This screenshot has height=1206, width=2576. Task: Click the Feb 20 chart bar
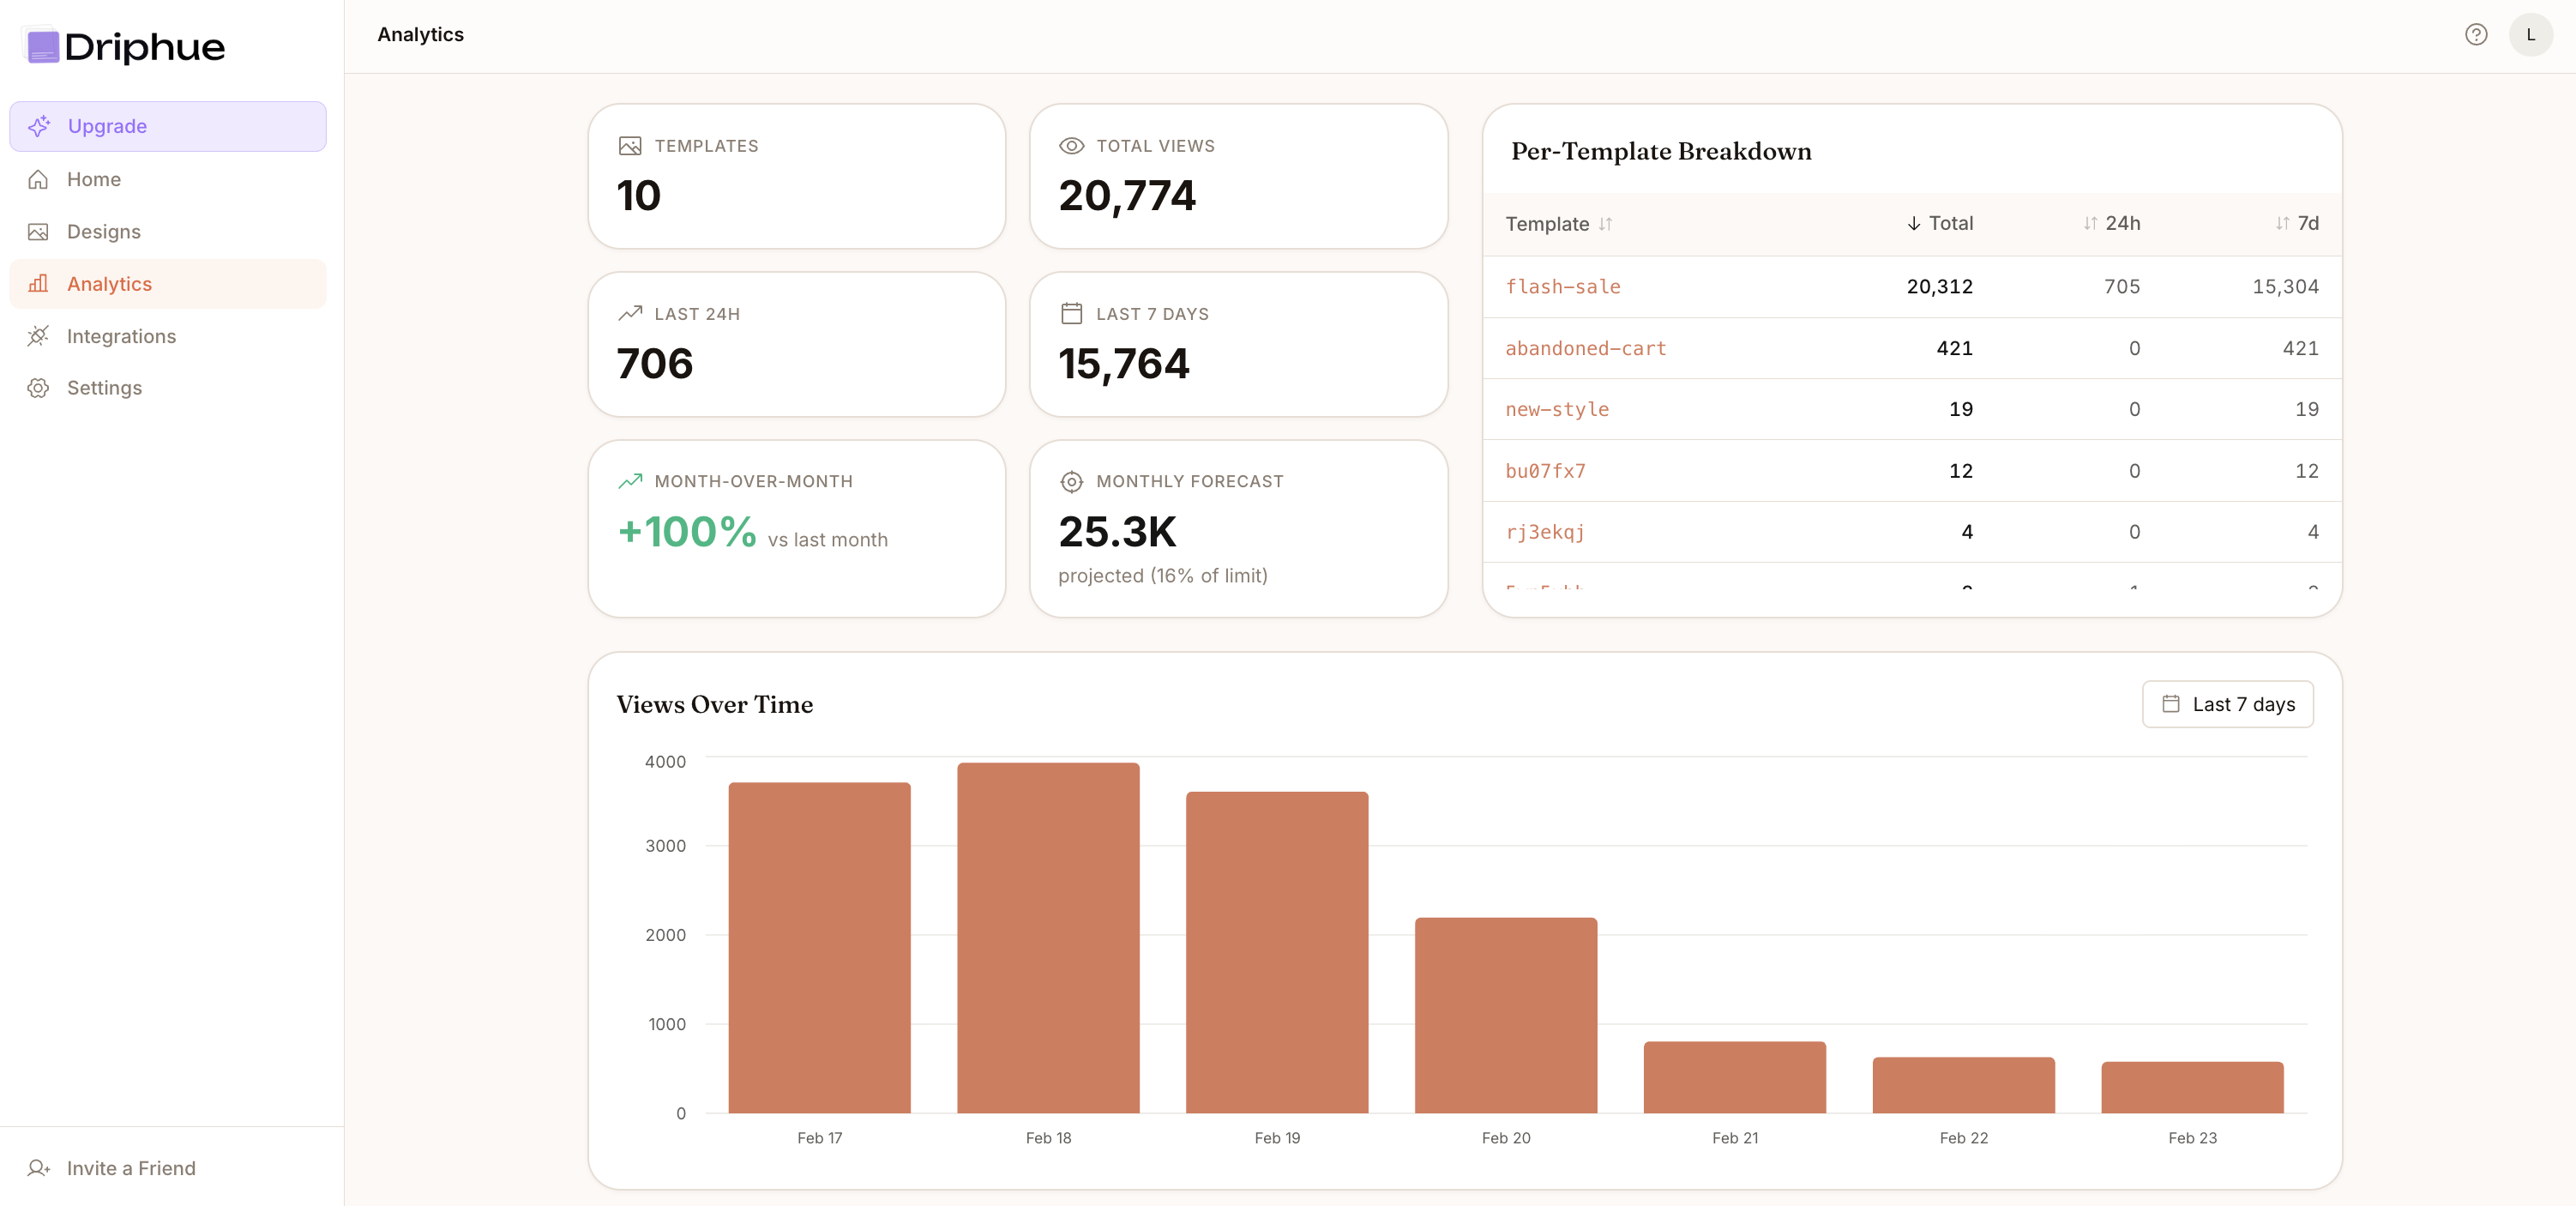(1505, 1015)
